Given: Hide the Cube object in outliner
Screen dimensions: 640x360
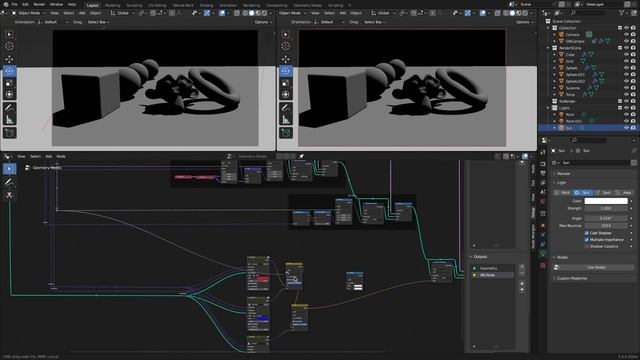Looking at the screenshot, I should pos(626,55).
